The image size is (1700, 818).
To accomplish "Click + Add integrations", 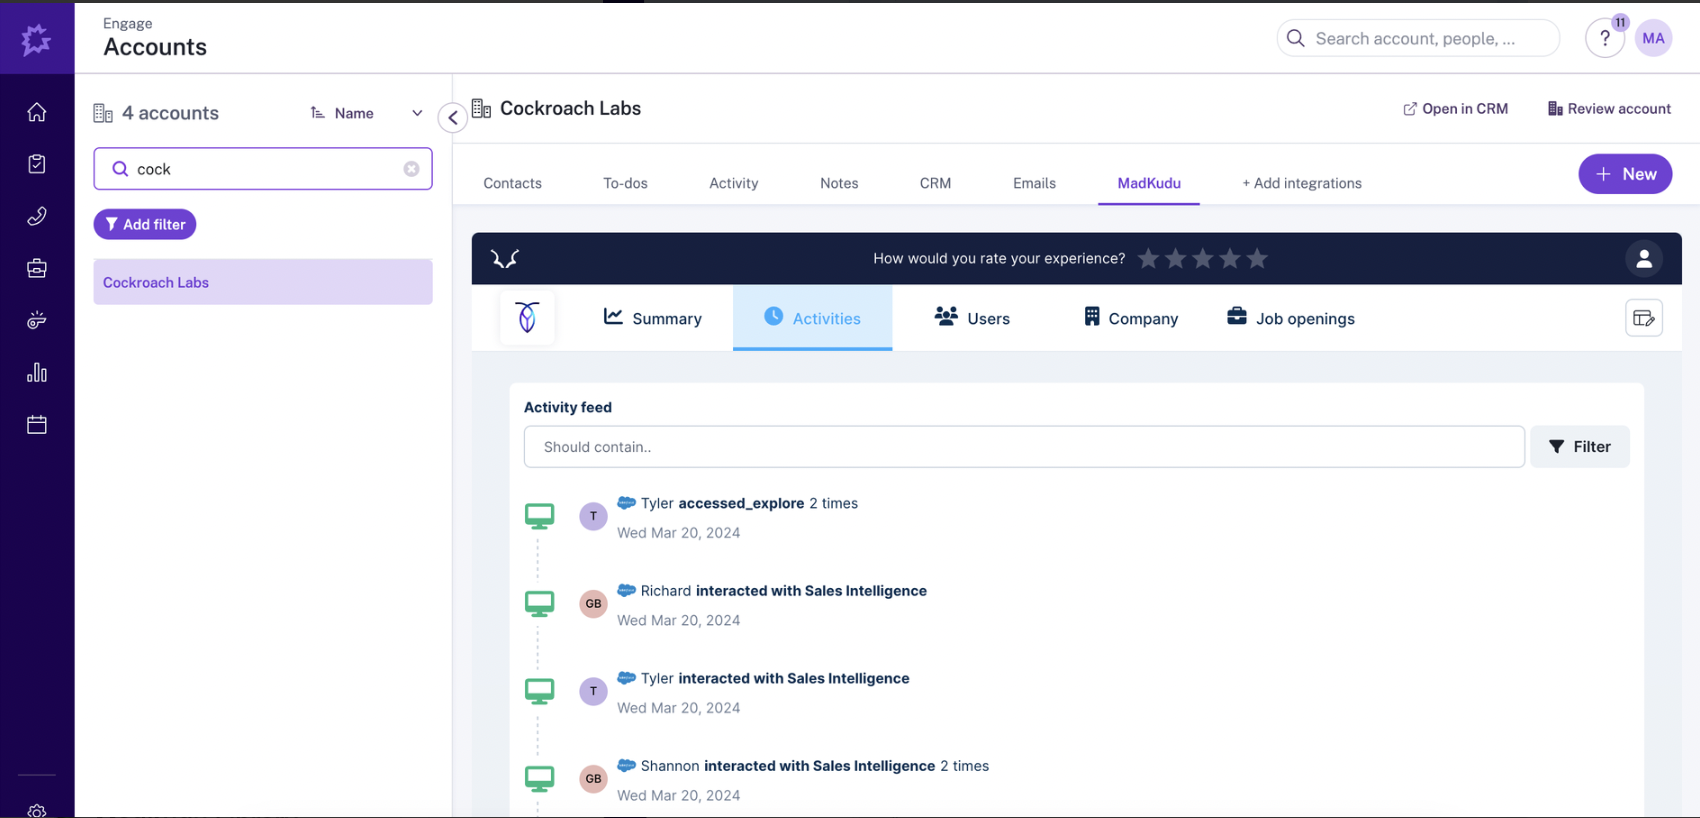I will coord(1302,183).
